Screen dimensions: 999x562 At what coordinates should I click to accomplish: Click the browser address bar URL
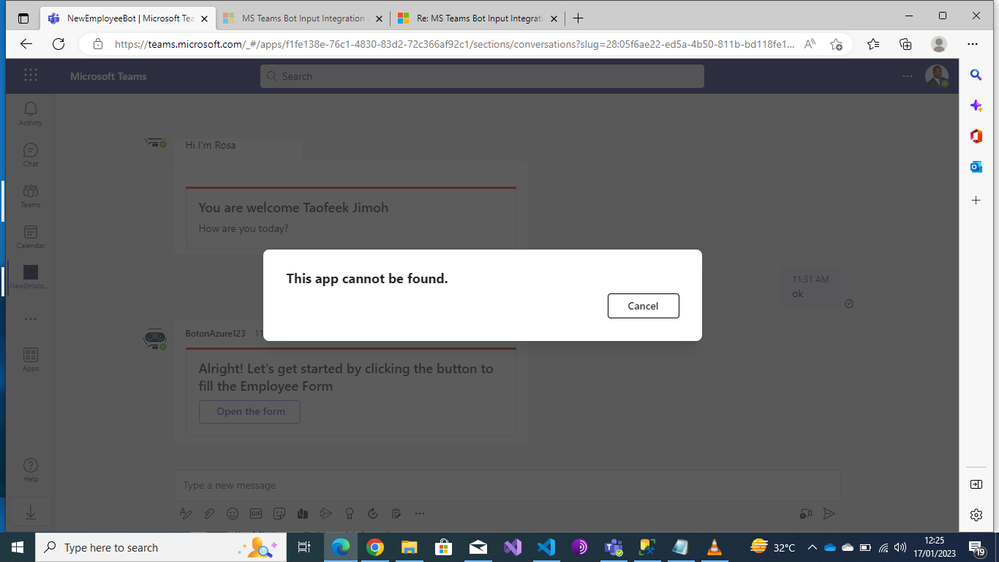tap(454, 44)
